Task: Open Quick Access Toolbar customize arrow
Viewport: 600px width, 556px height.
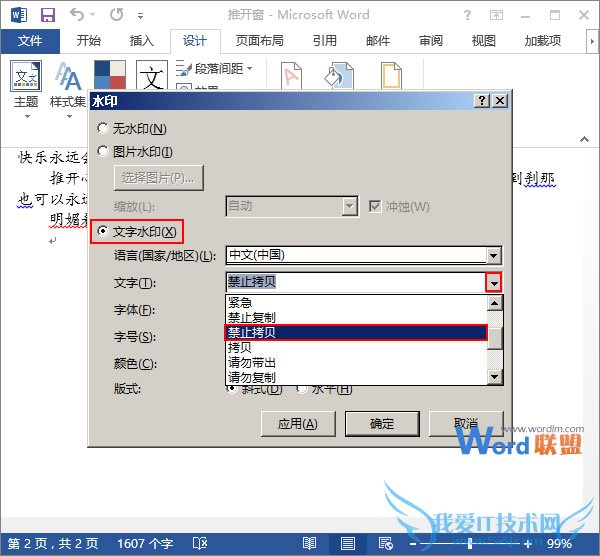Action: (x=140, y=16)
